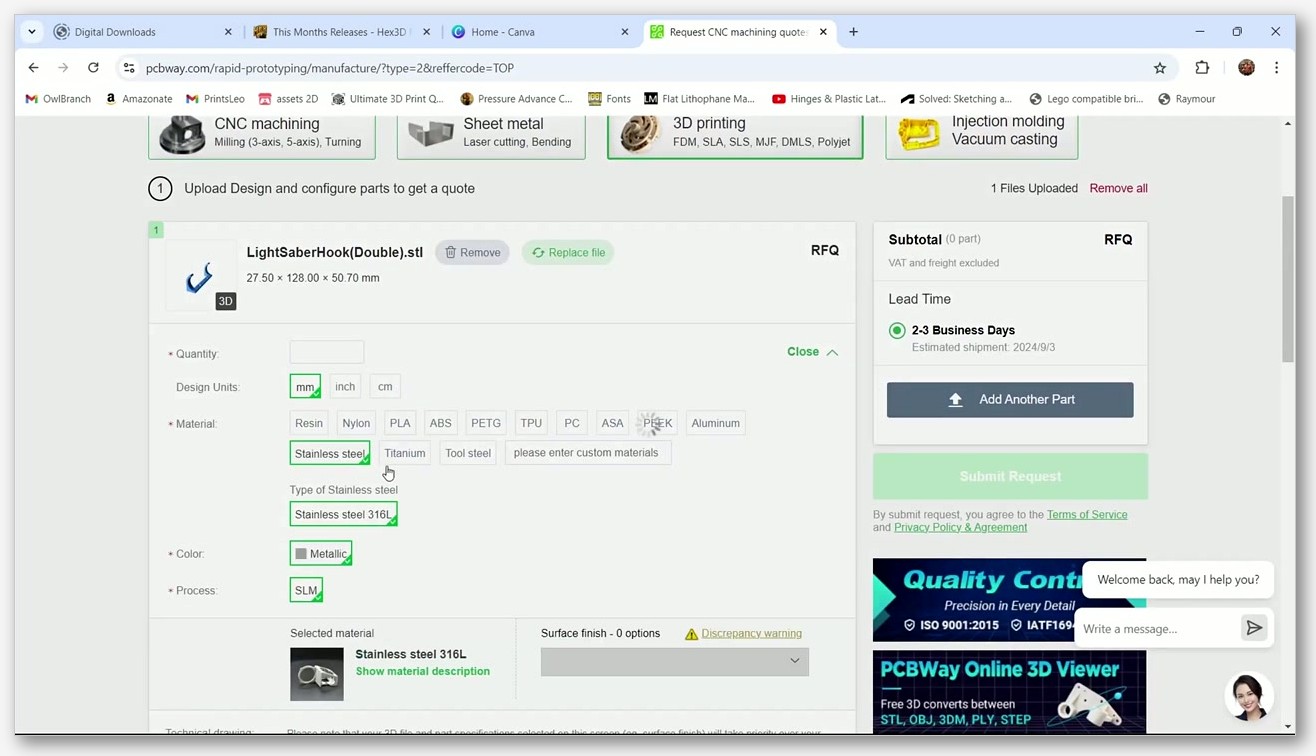Viewport: 1316px width, 756px height.
Task: Open the tab search dropdown arrow
Action: [x=32, y=32]
